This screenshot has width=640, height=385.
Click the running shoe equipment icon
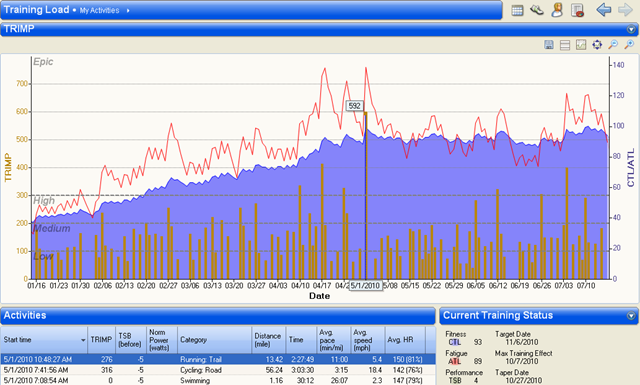click(537, 10)
